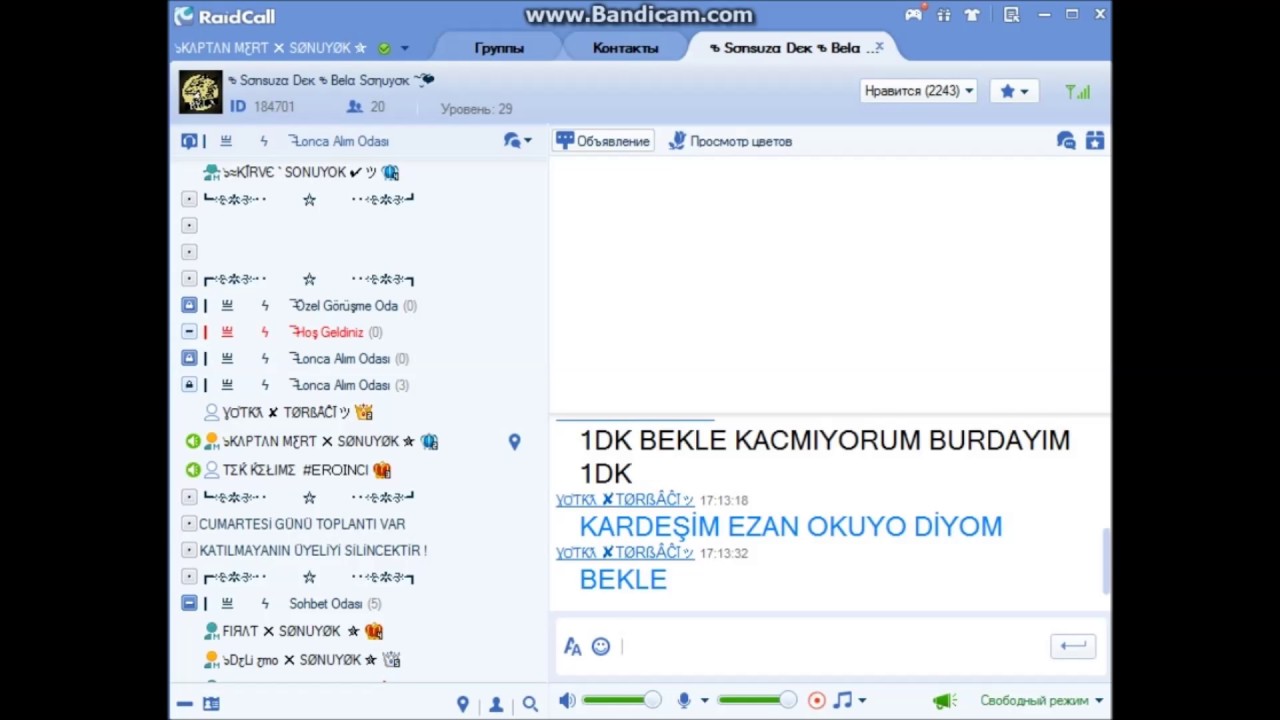Screen dimensions: 1280x720
Task: Open the main menu list icon
Action: point(1012,15)
